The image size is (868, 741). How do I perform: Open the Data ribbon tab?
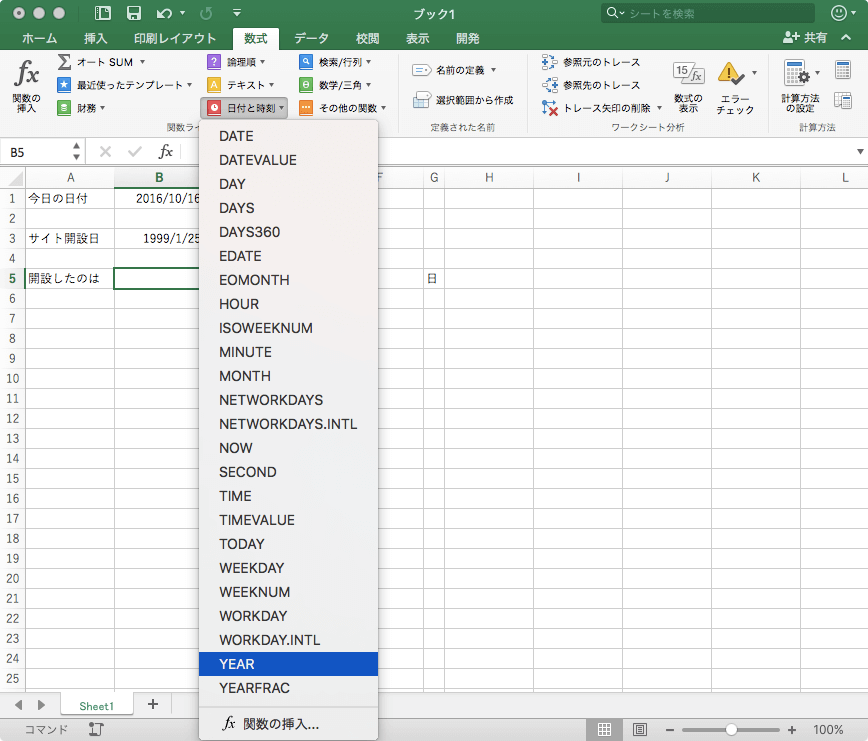(x=311, y=38)
